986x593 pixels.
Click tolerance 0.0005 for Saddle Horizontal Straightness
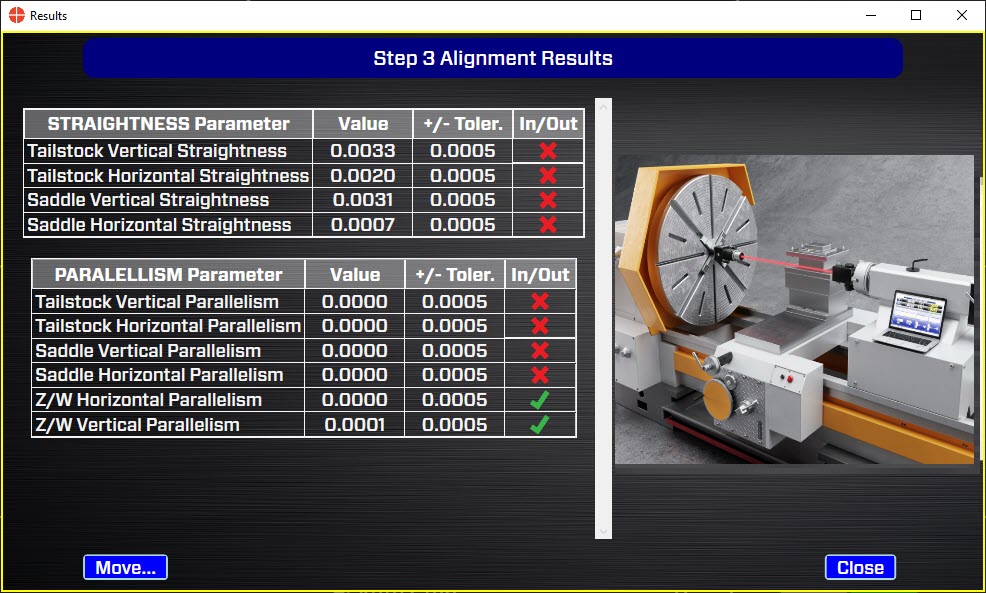pyautogui.click(x=463, y=224)
